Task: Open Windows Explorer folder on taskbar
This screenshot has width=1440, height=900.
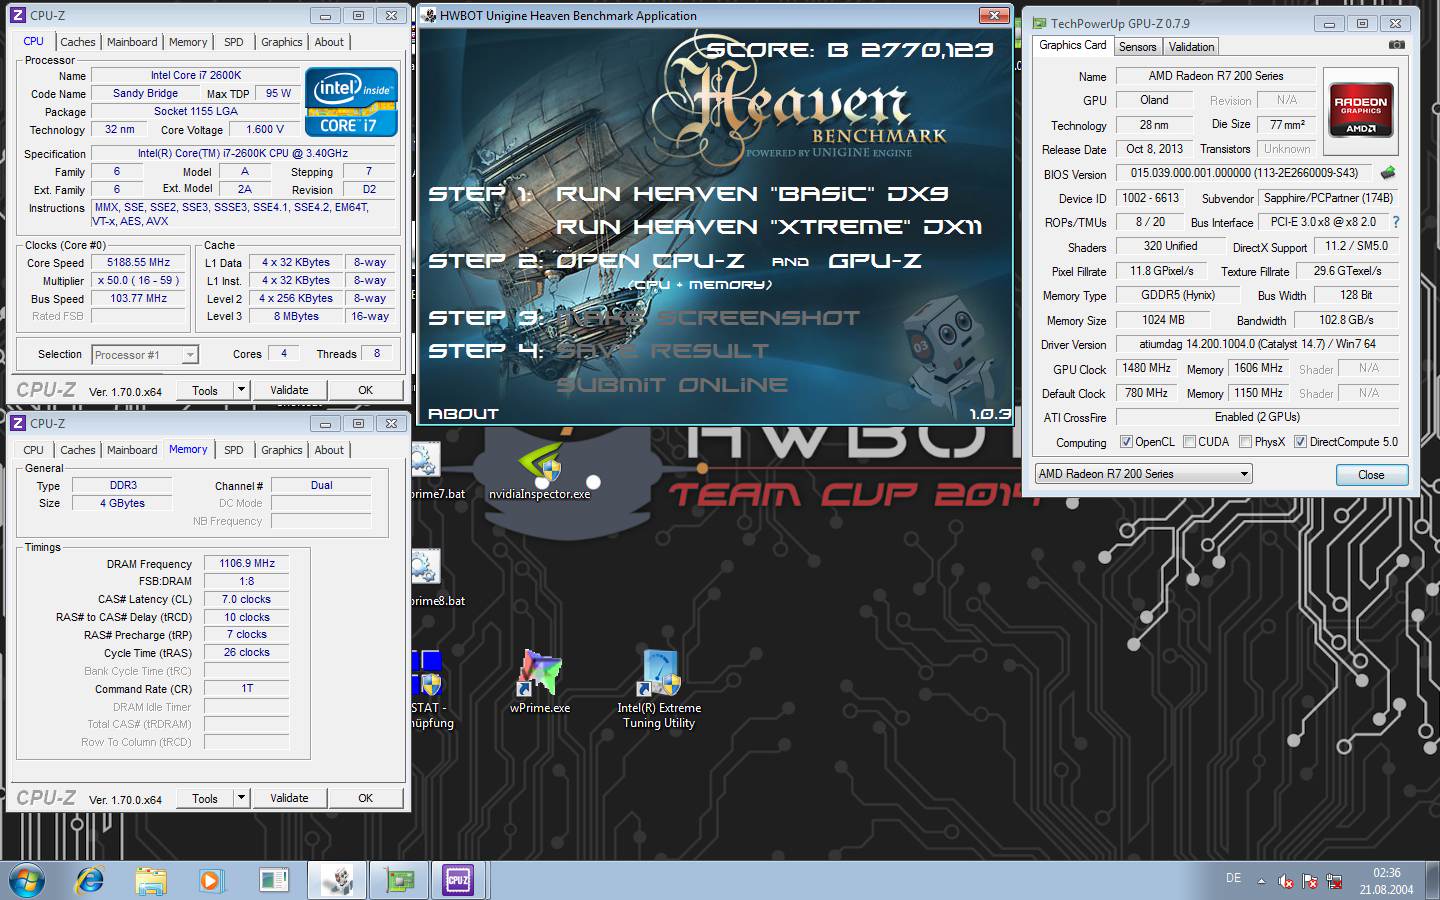Action: pos(151,880)
